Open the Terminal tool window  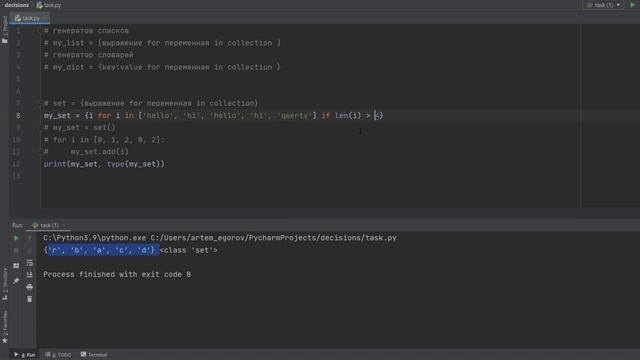[x=94, y=355]
